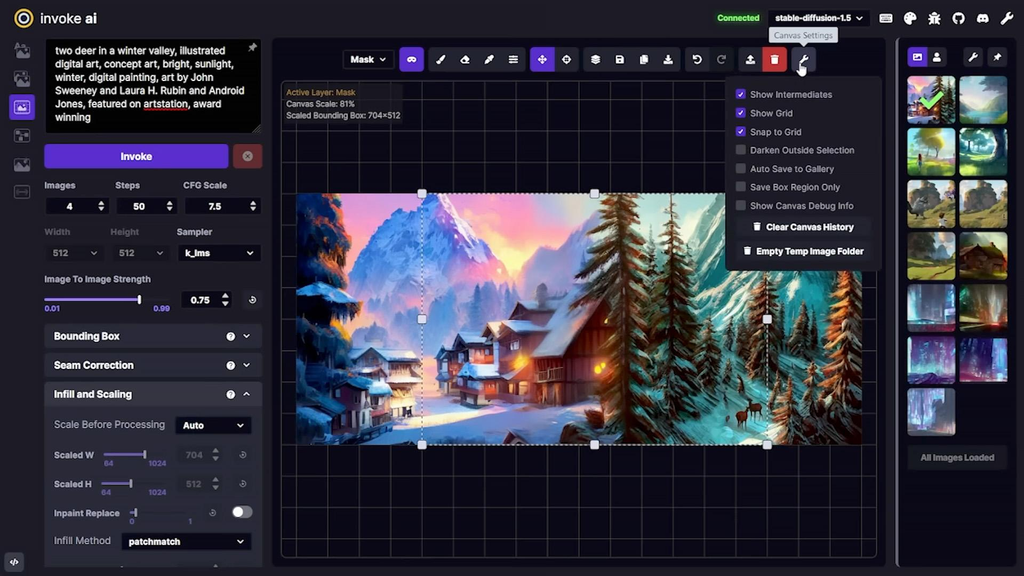This screenshot has width=1024, height=576.
Task: Pin the options panel
Action: pyautogui.click(x=252, y=48)
